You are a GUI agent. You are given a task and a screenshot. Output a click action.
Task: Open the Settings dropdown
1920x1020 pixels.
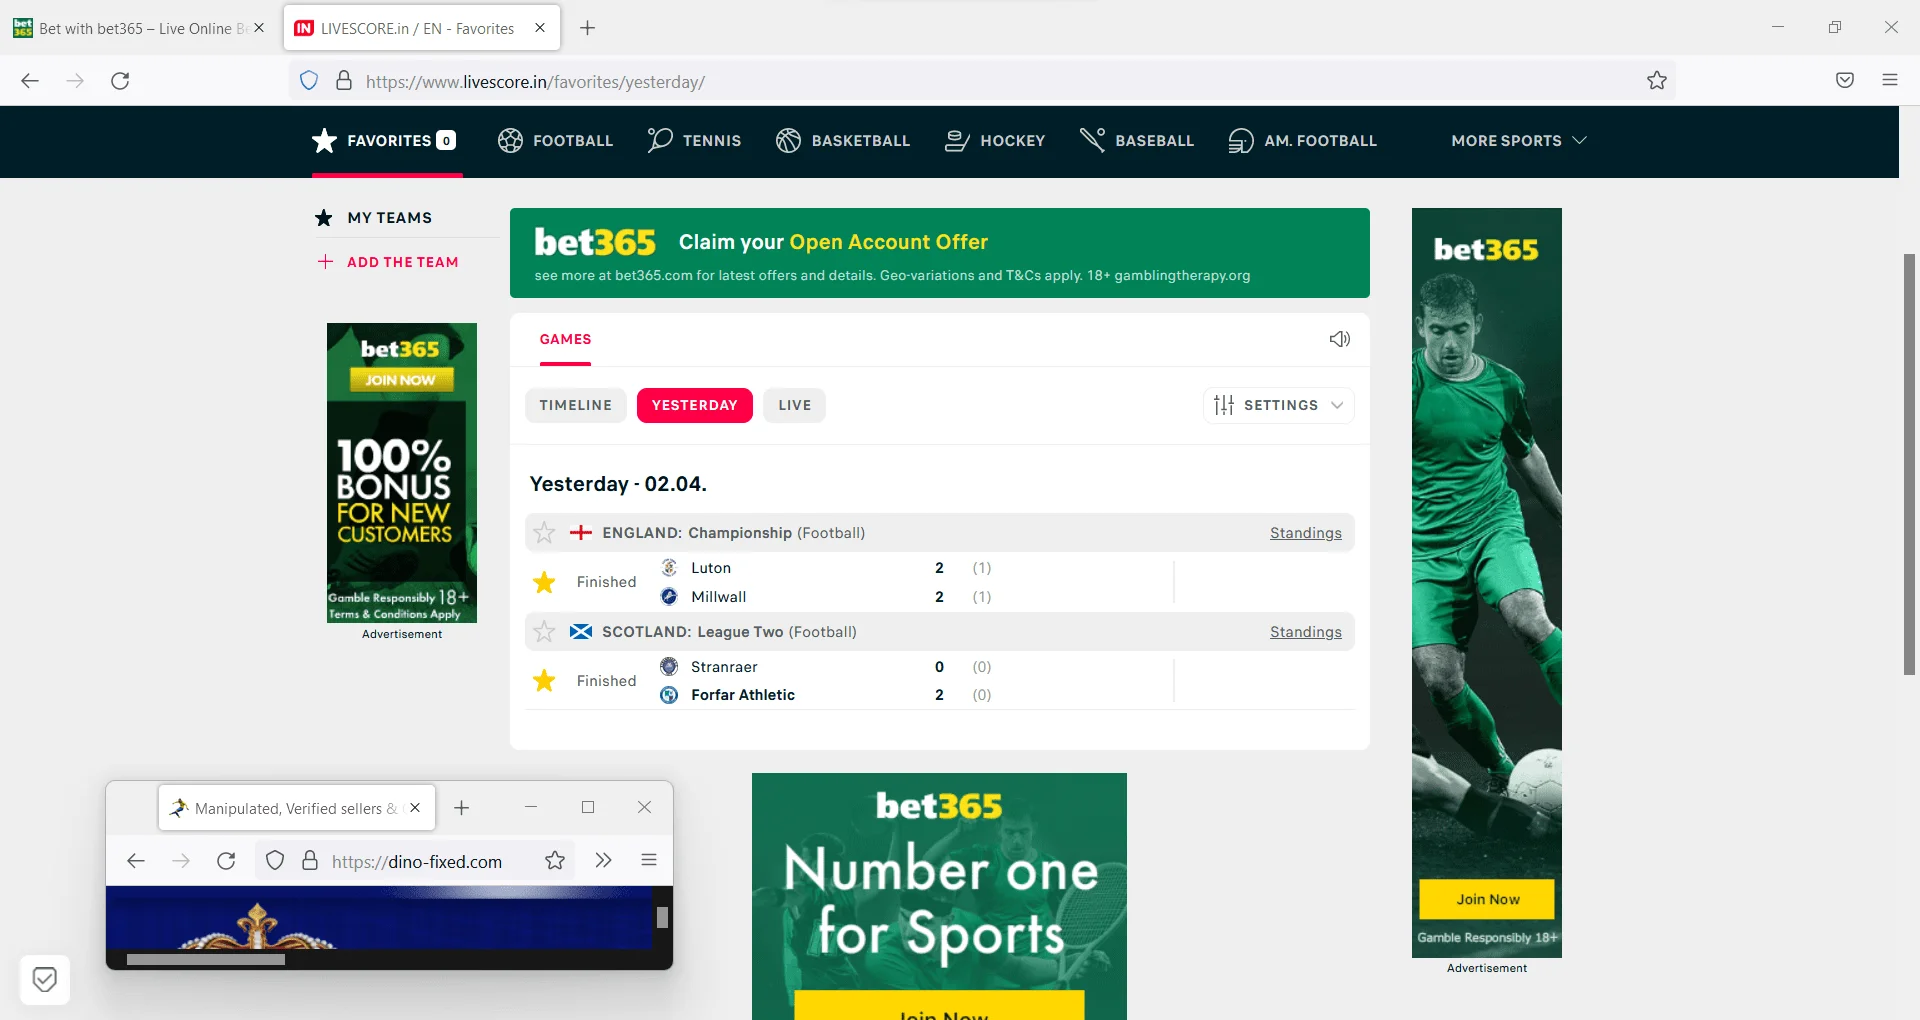tap(1278, 405)
